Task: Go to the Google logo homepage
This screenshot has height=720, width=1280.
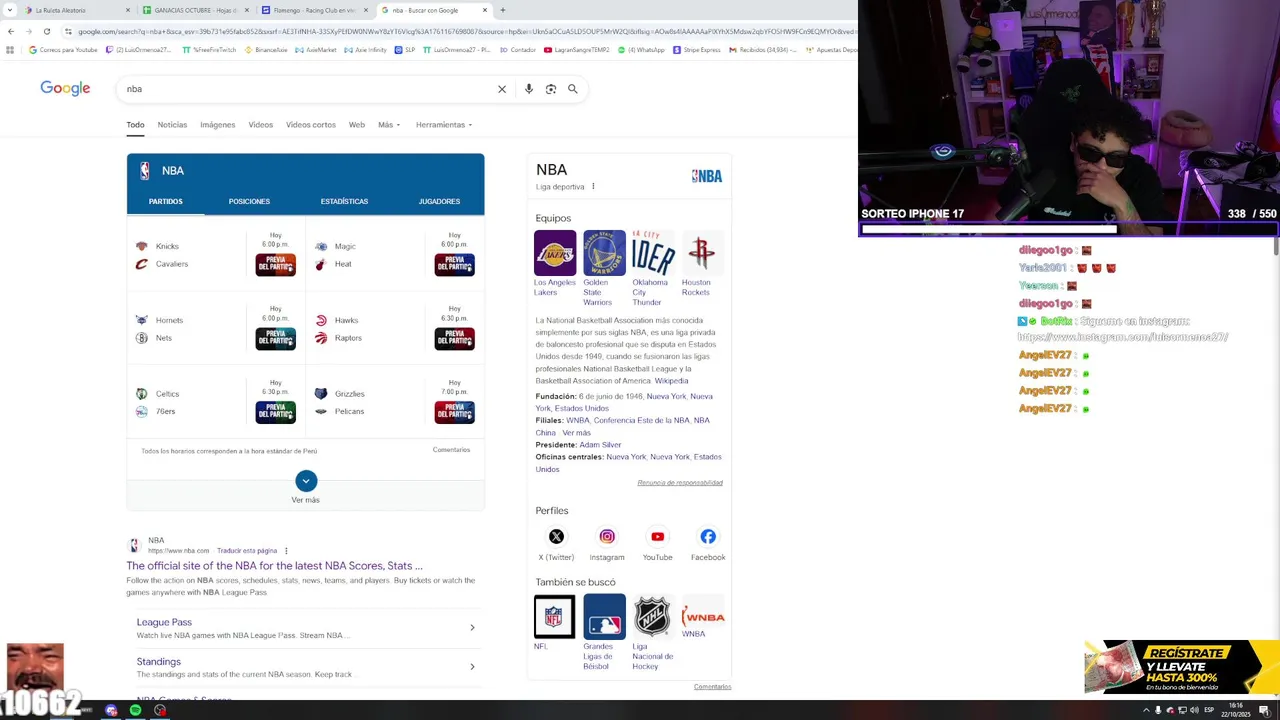Action: click(x=65, y=89)
